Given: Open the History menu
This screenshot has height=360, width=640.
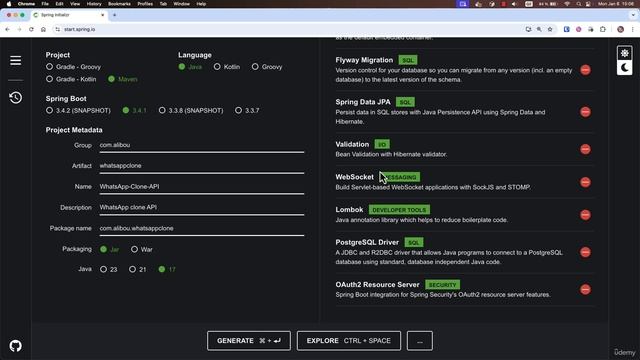Looking at the screenshot, I should (x=94, y=4).
